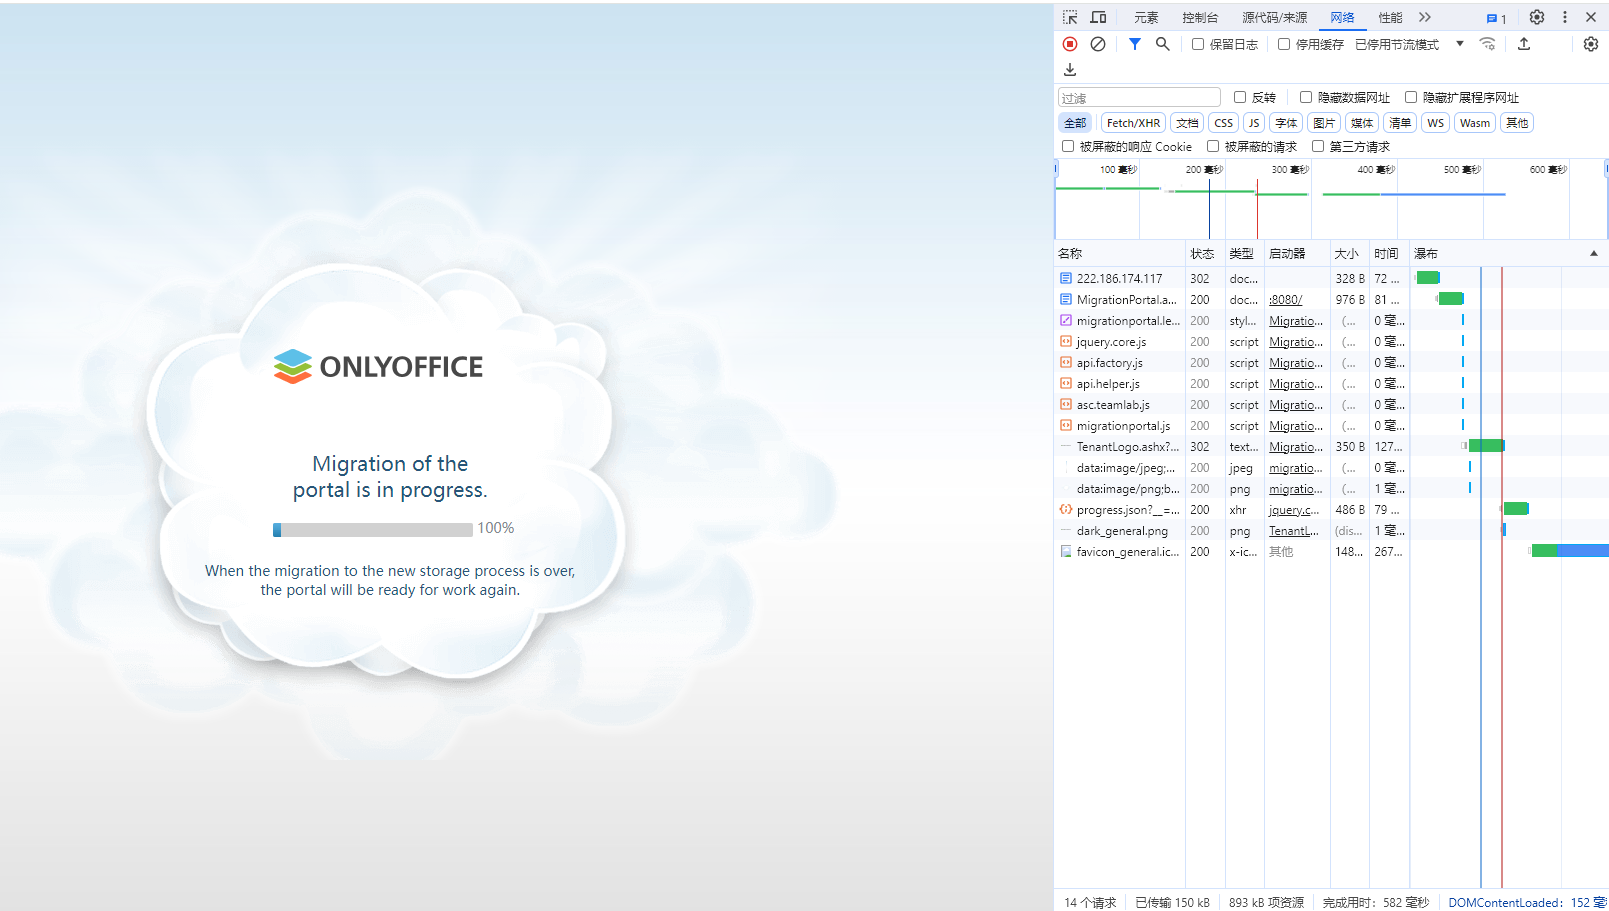Open network search magnifier
The height and width of the screenshot is (911, 1609).
click(x=1163, y=44)
